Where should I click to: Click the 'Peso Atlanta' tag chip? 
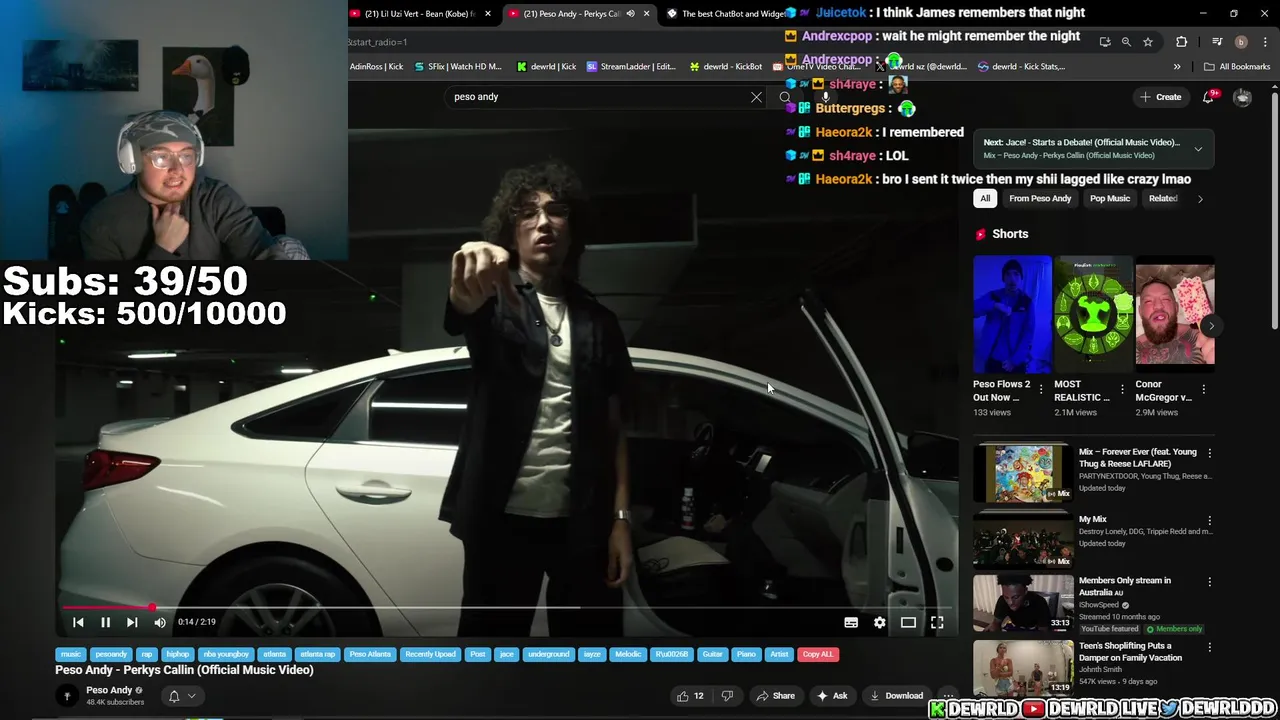click(370, 654)
